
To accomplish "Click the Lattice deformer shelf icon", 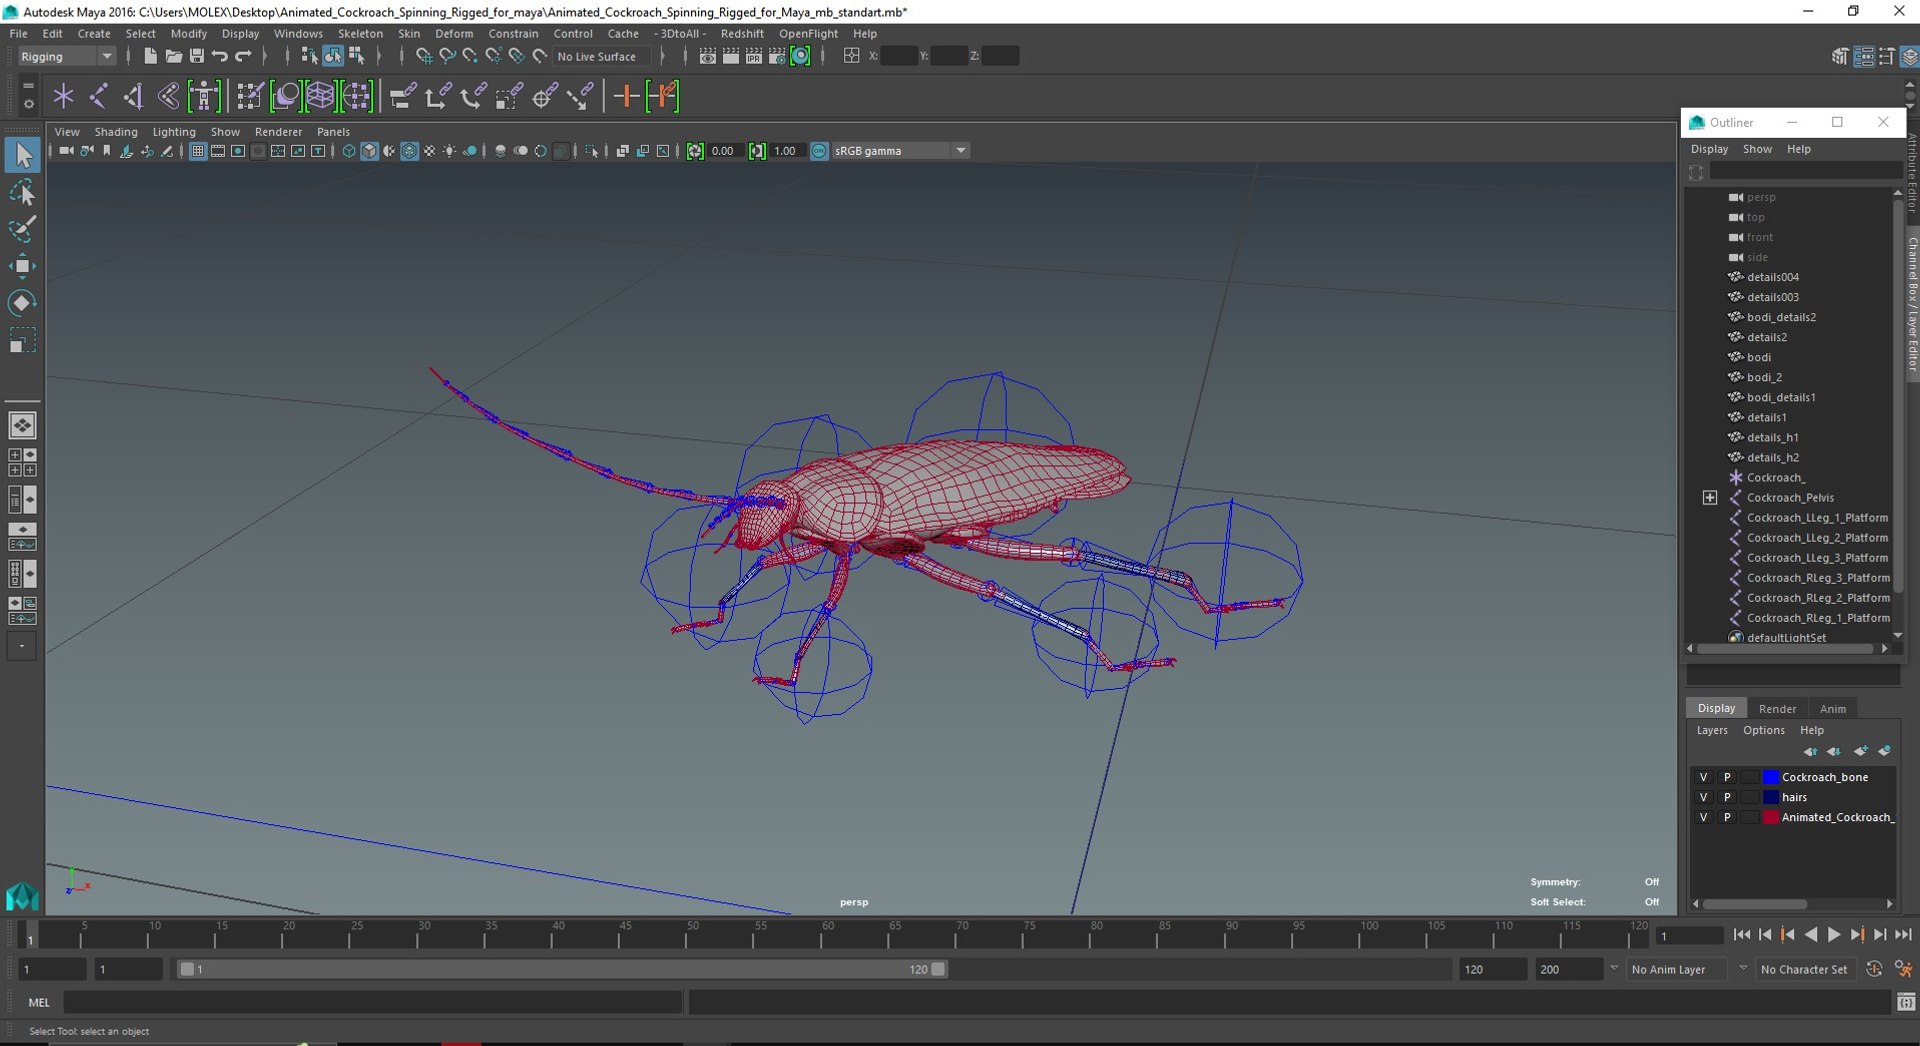I will (320, 96).
